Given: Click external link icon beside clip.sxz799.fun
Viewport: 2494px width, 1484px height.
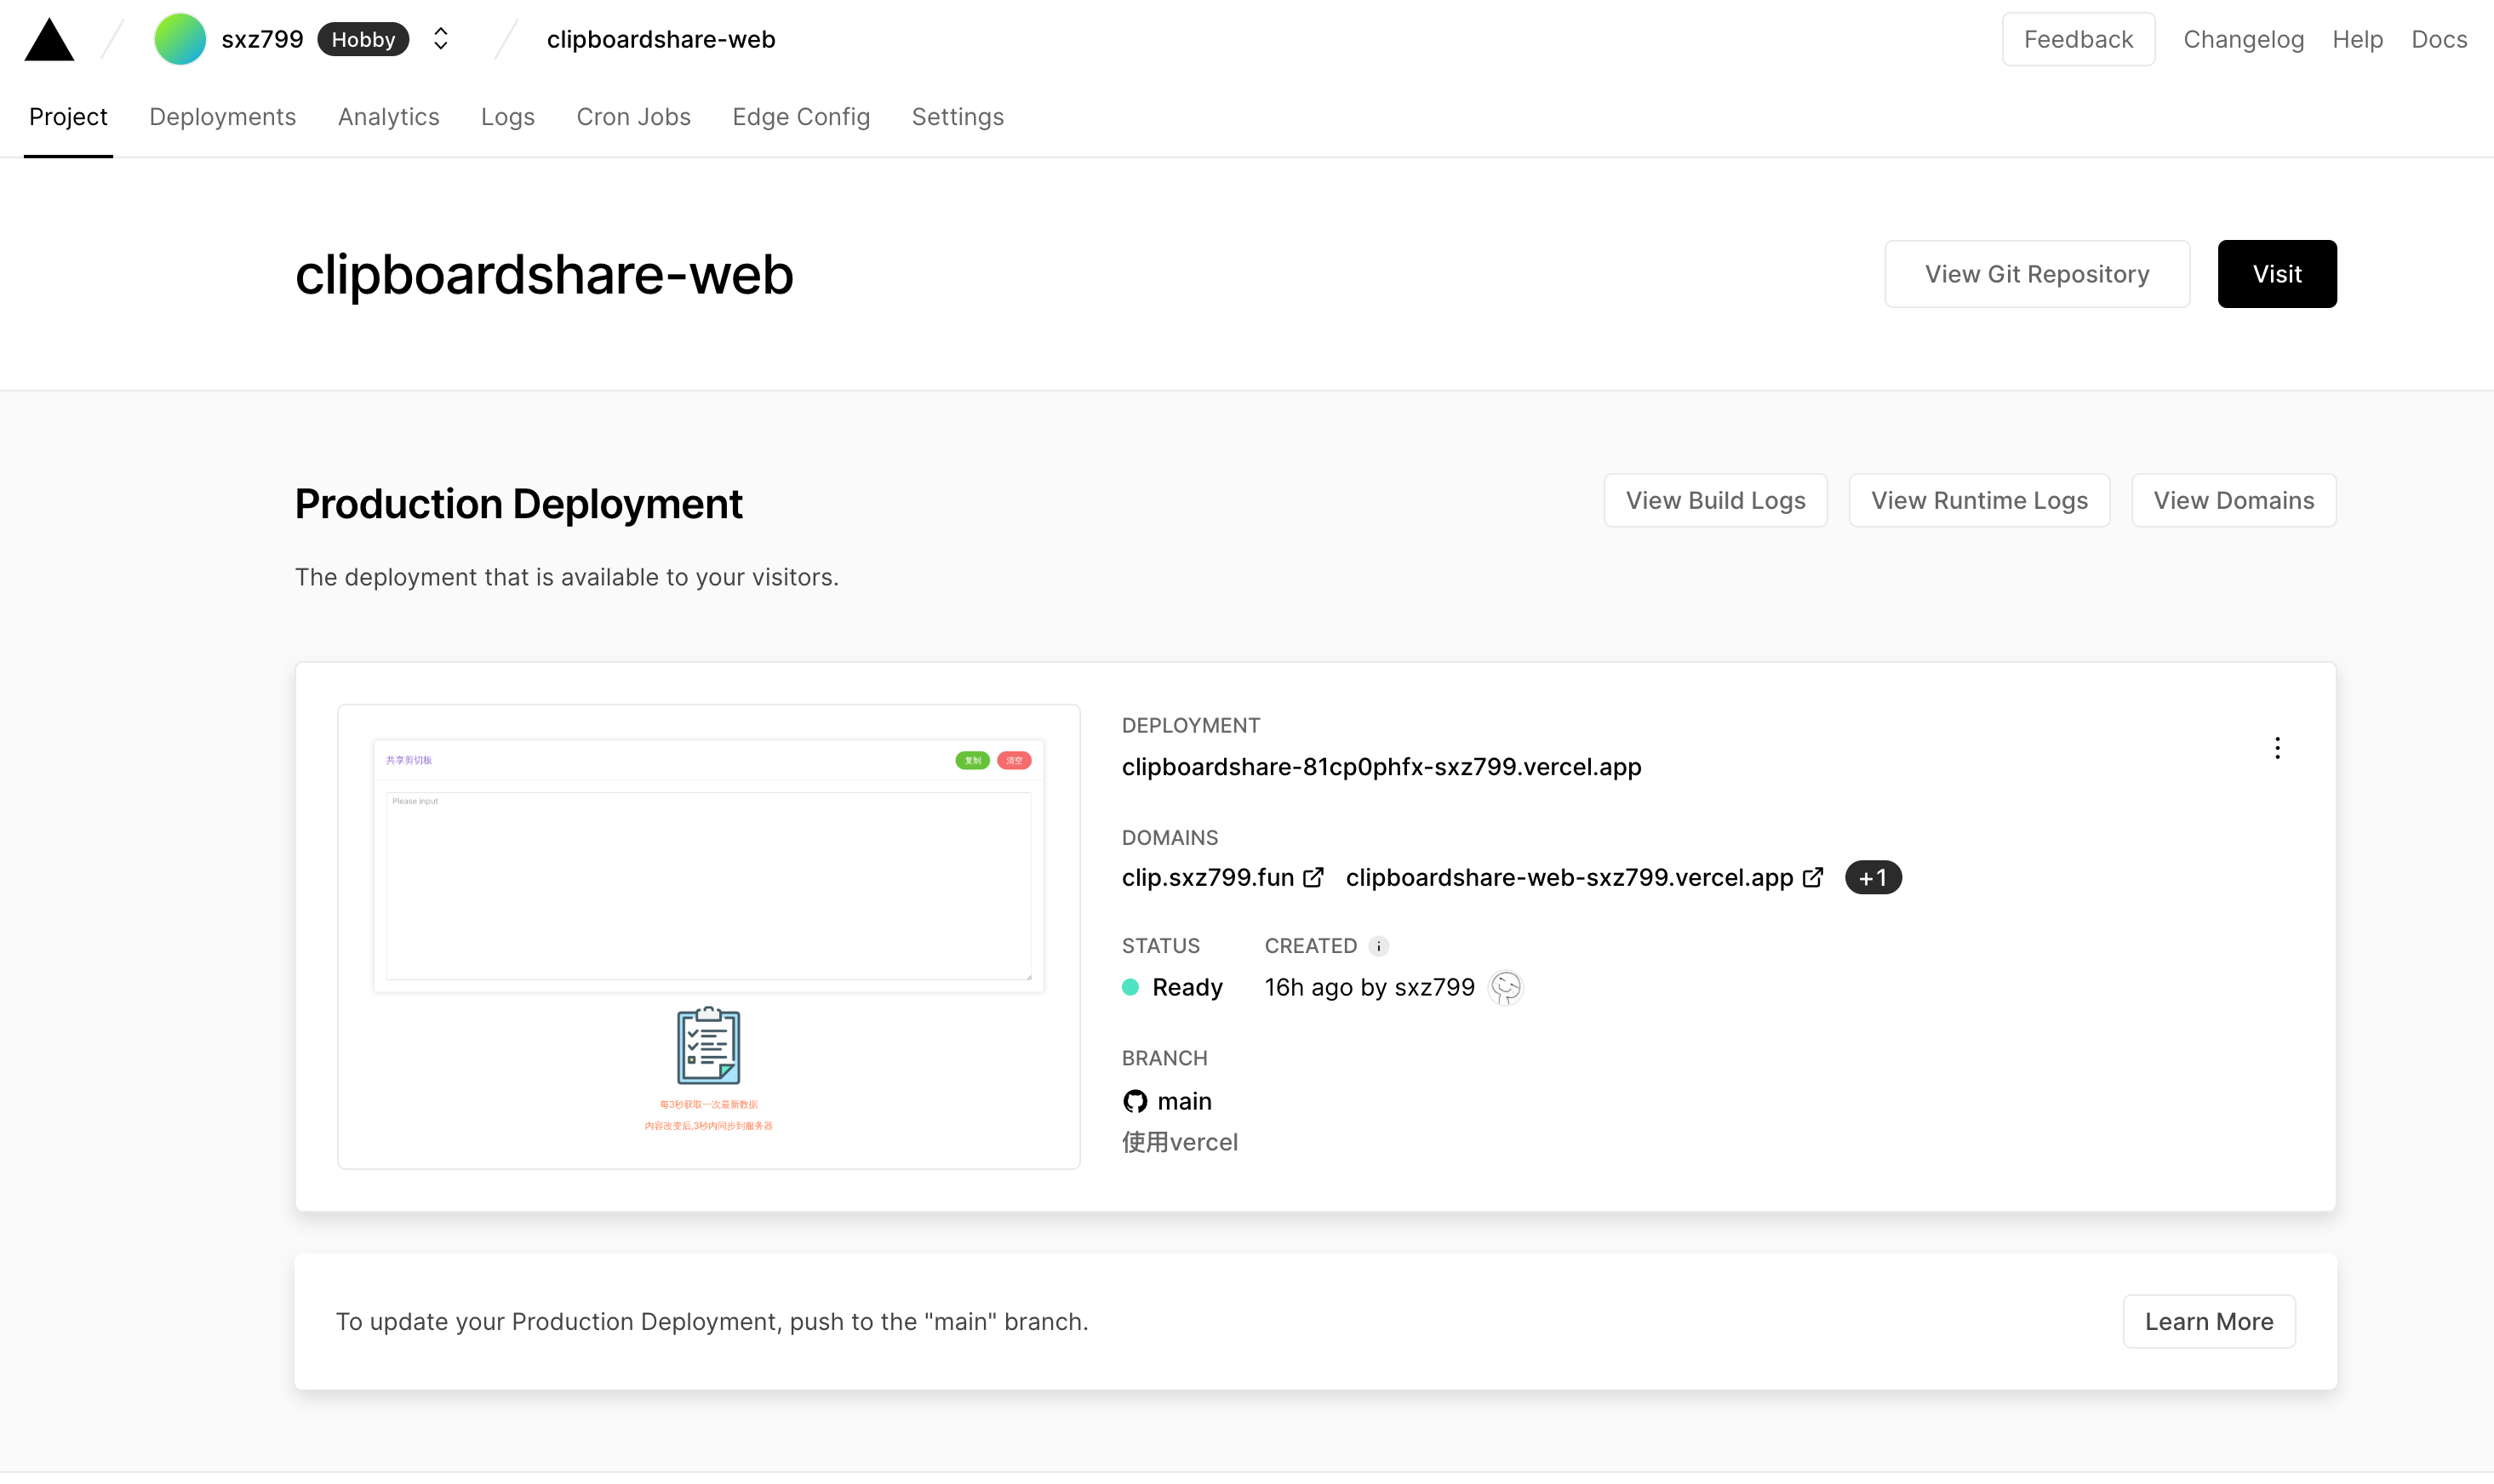Looking at the screenshot, I should tap(1313, 877).
